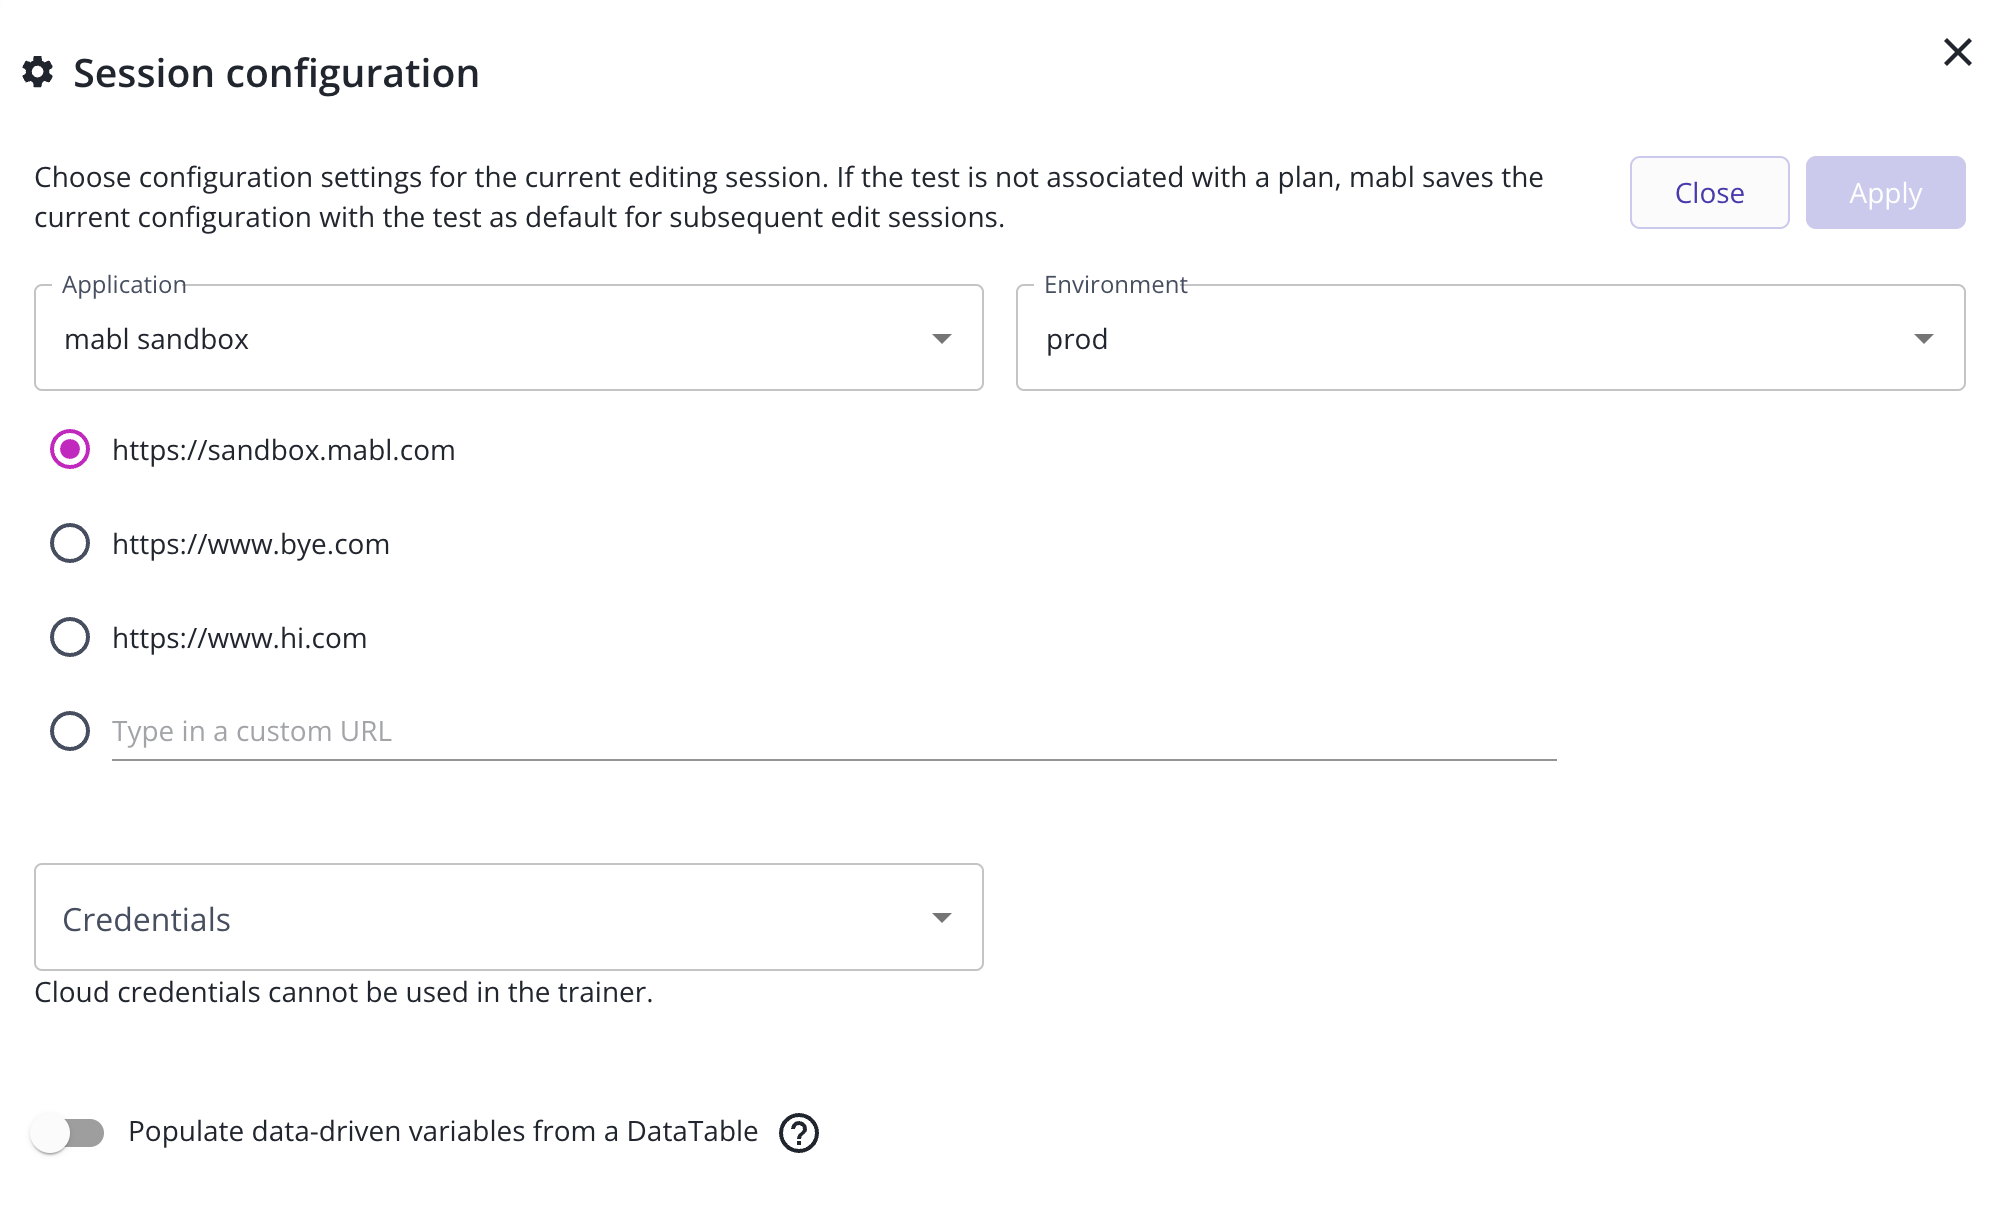Click the gear icon beside Session configuration
The width and height of the screenshot is (1994, 1206).
38,72
